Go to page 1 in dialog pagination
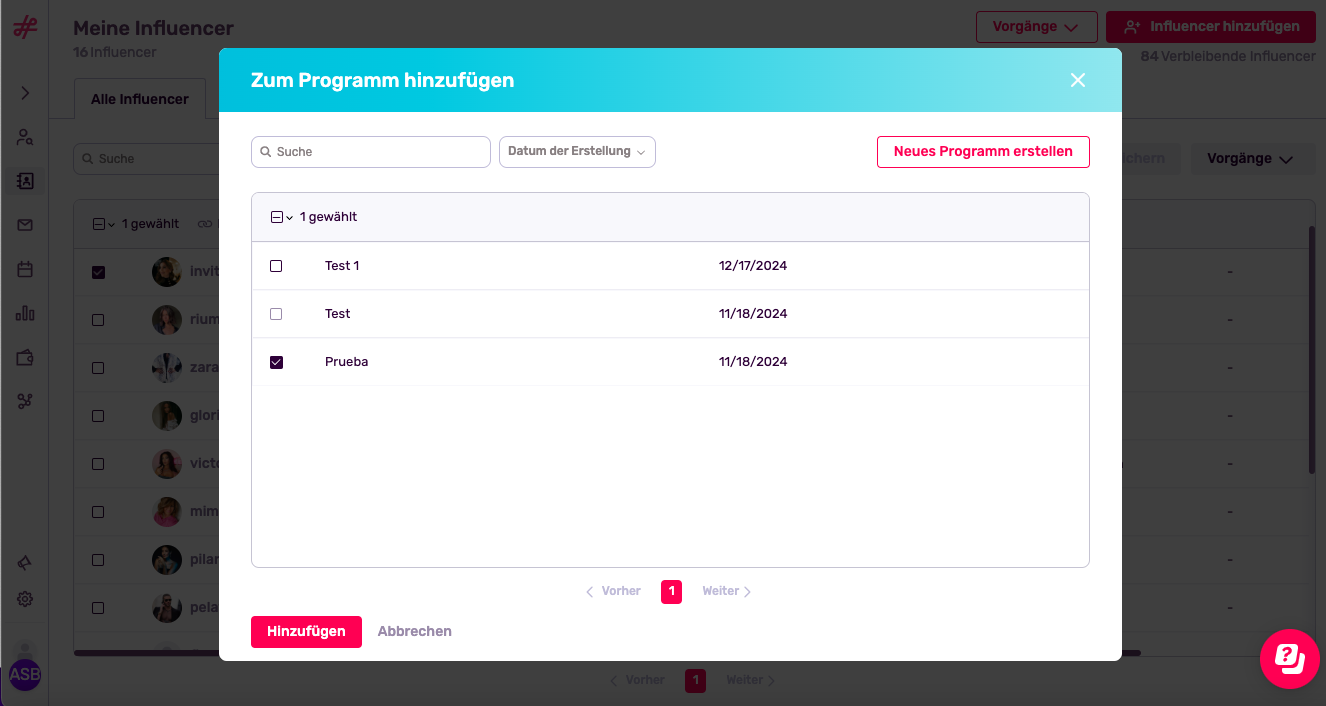Viewport: 1326px width, 706px height. click(671, 592)
